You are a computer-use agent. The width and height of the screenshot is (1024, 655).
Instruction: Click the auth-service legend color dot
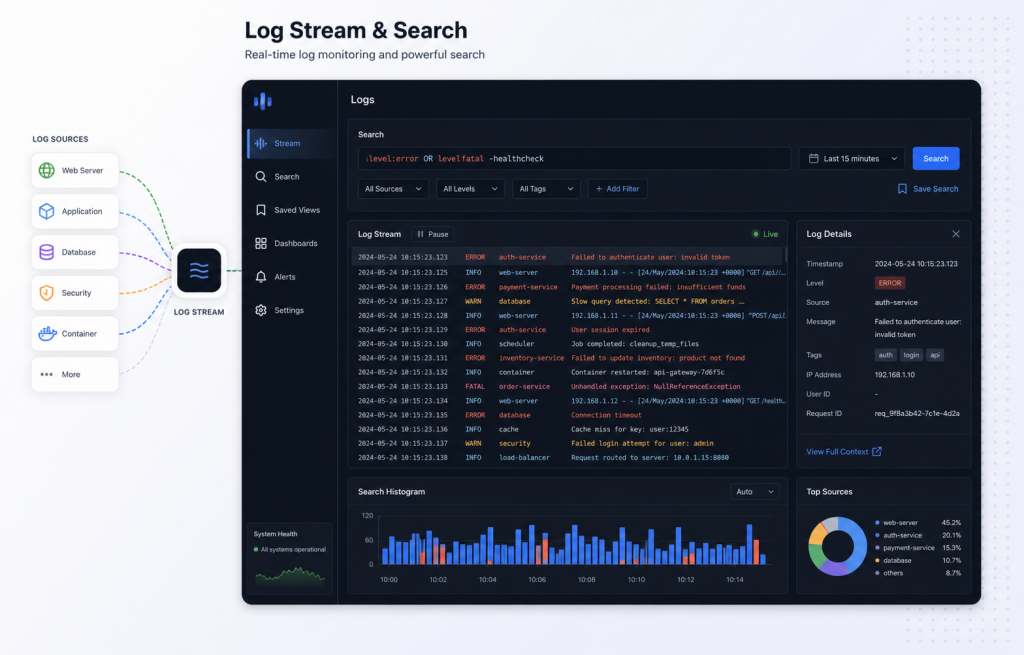coord(877,535)
